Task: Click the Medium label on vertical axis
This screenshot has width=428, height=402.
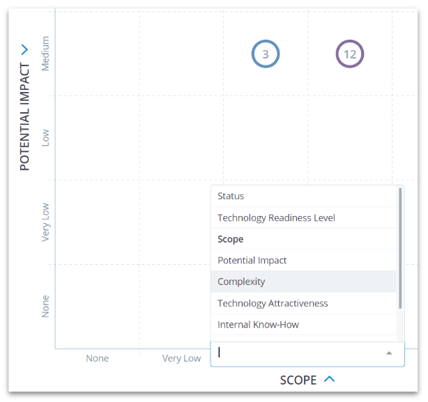Action: point(45,53)
